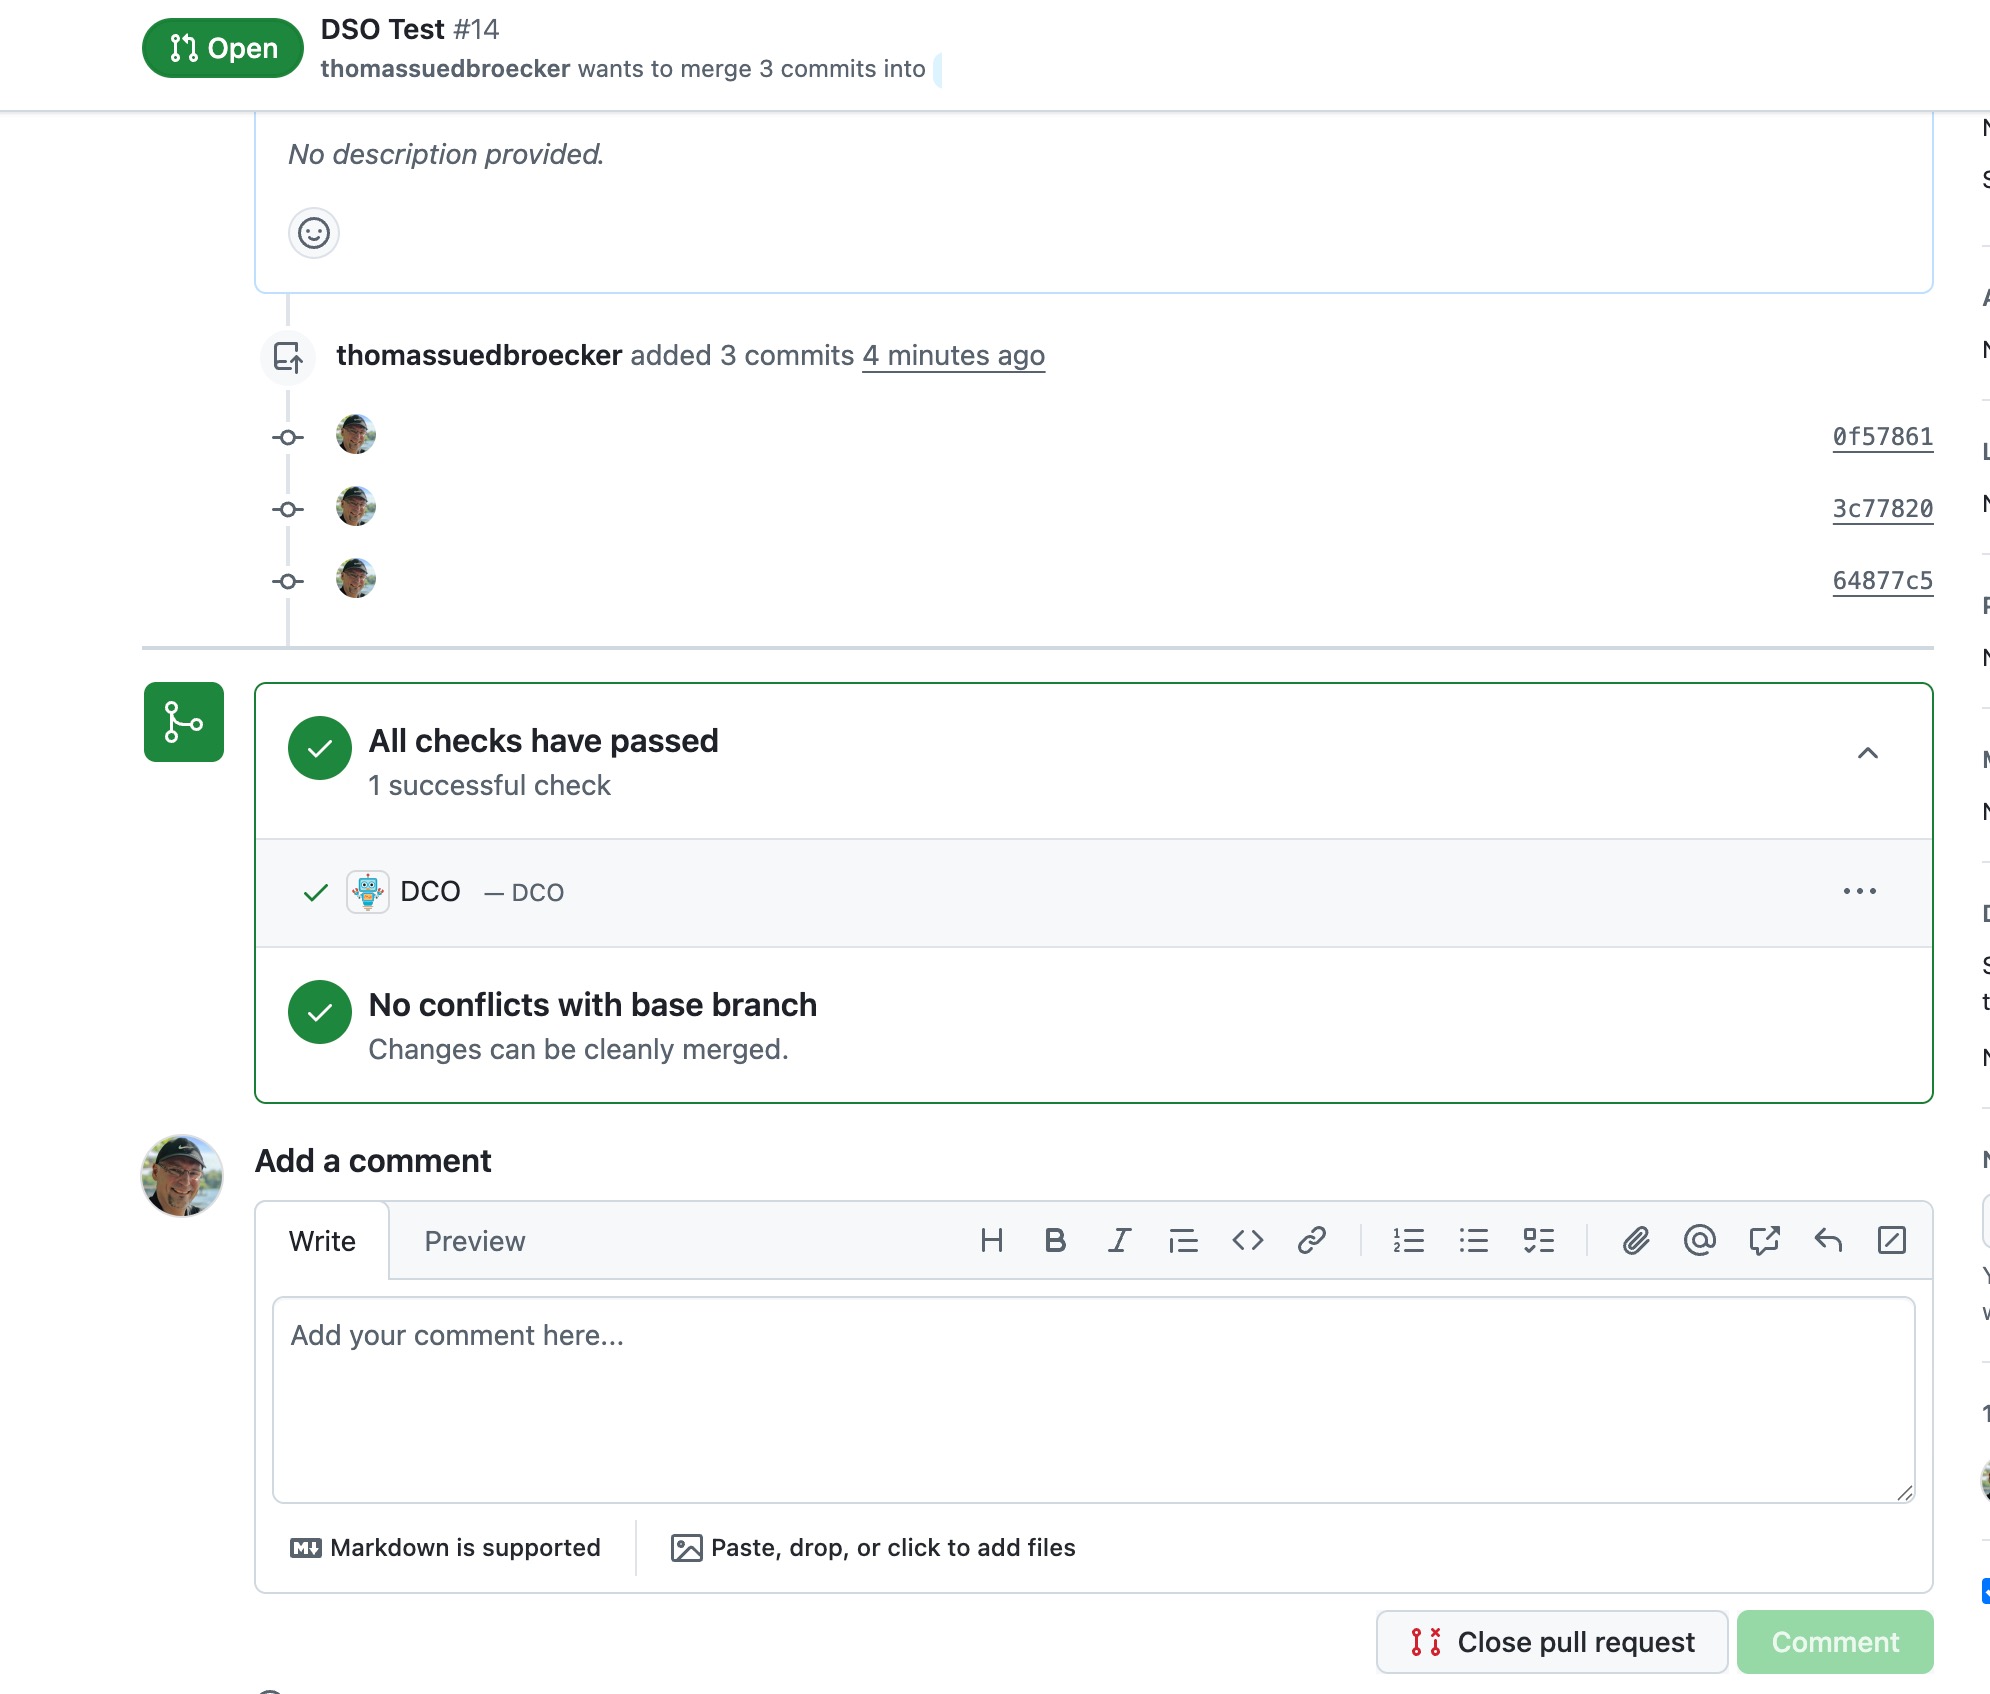Image resolution: width=1990 pixels, height=1694 pixels.
Task: Click your profile avatar next to Add a comment
Action: (182, 1176)
